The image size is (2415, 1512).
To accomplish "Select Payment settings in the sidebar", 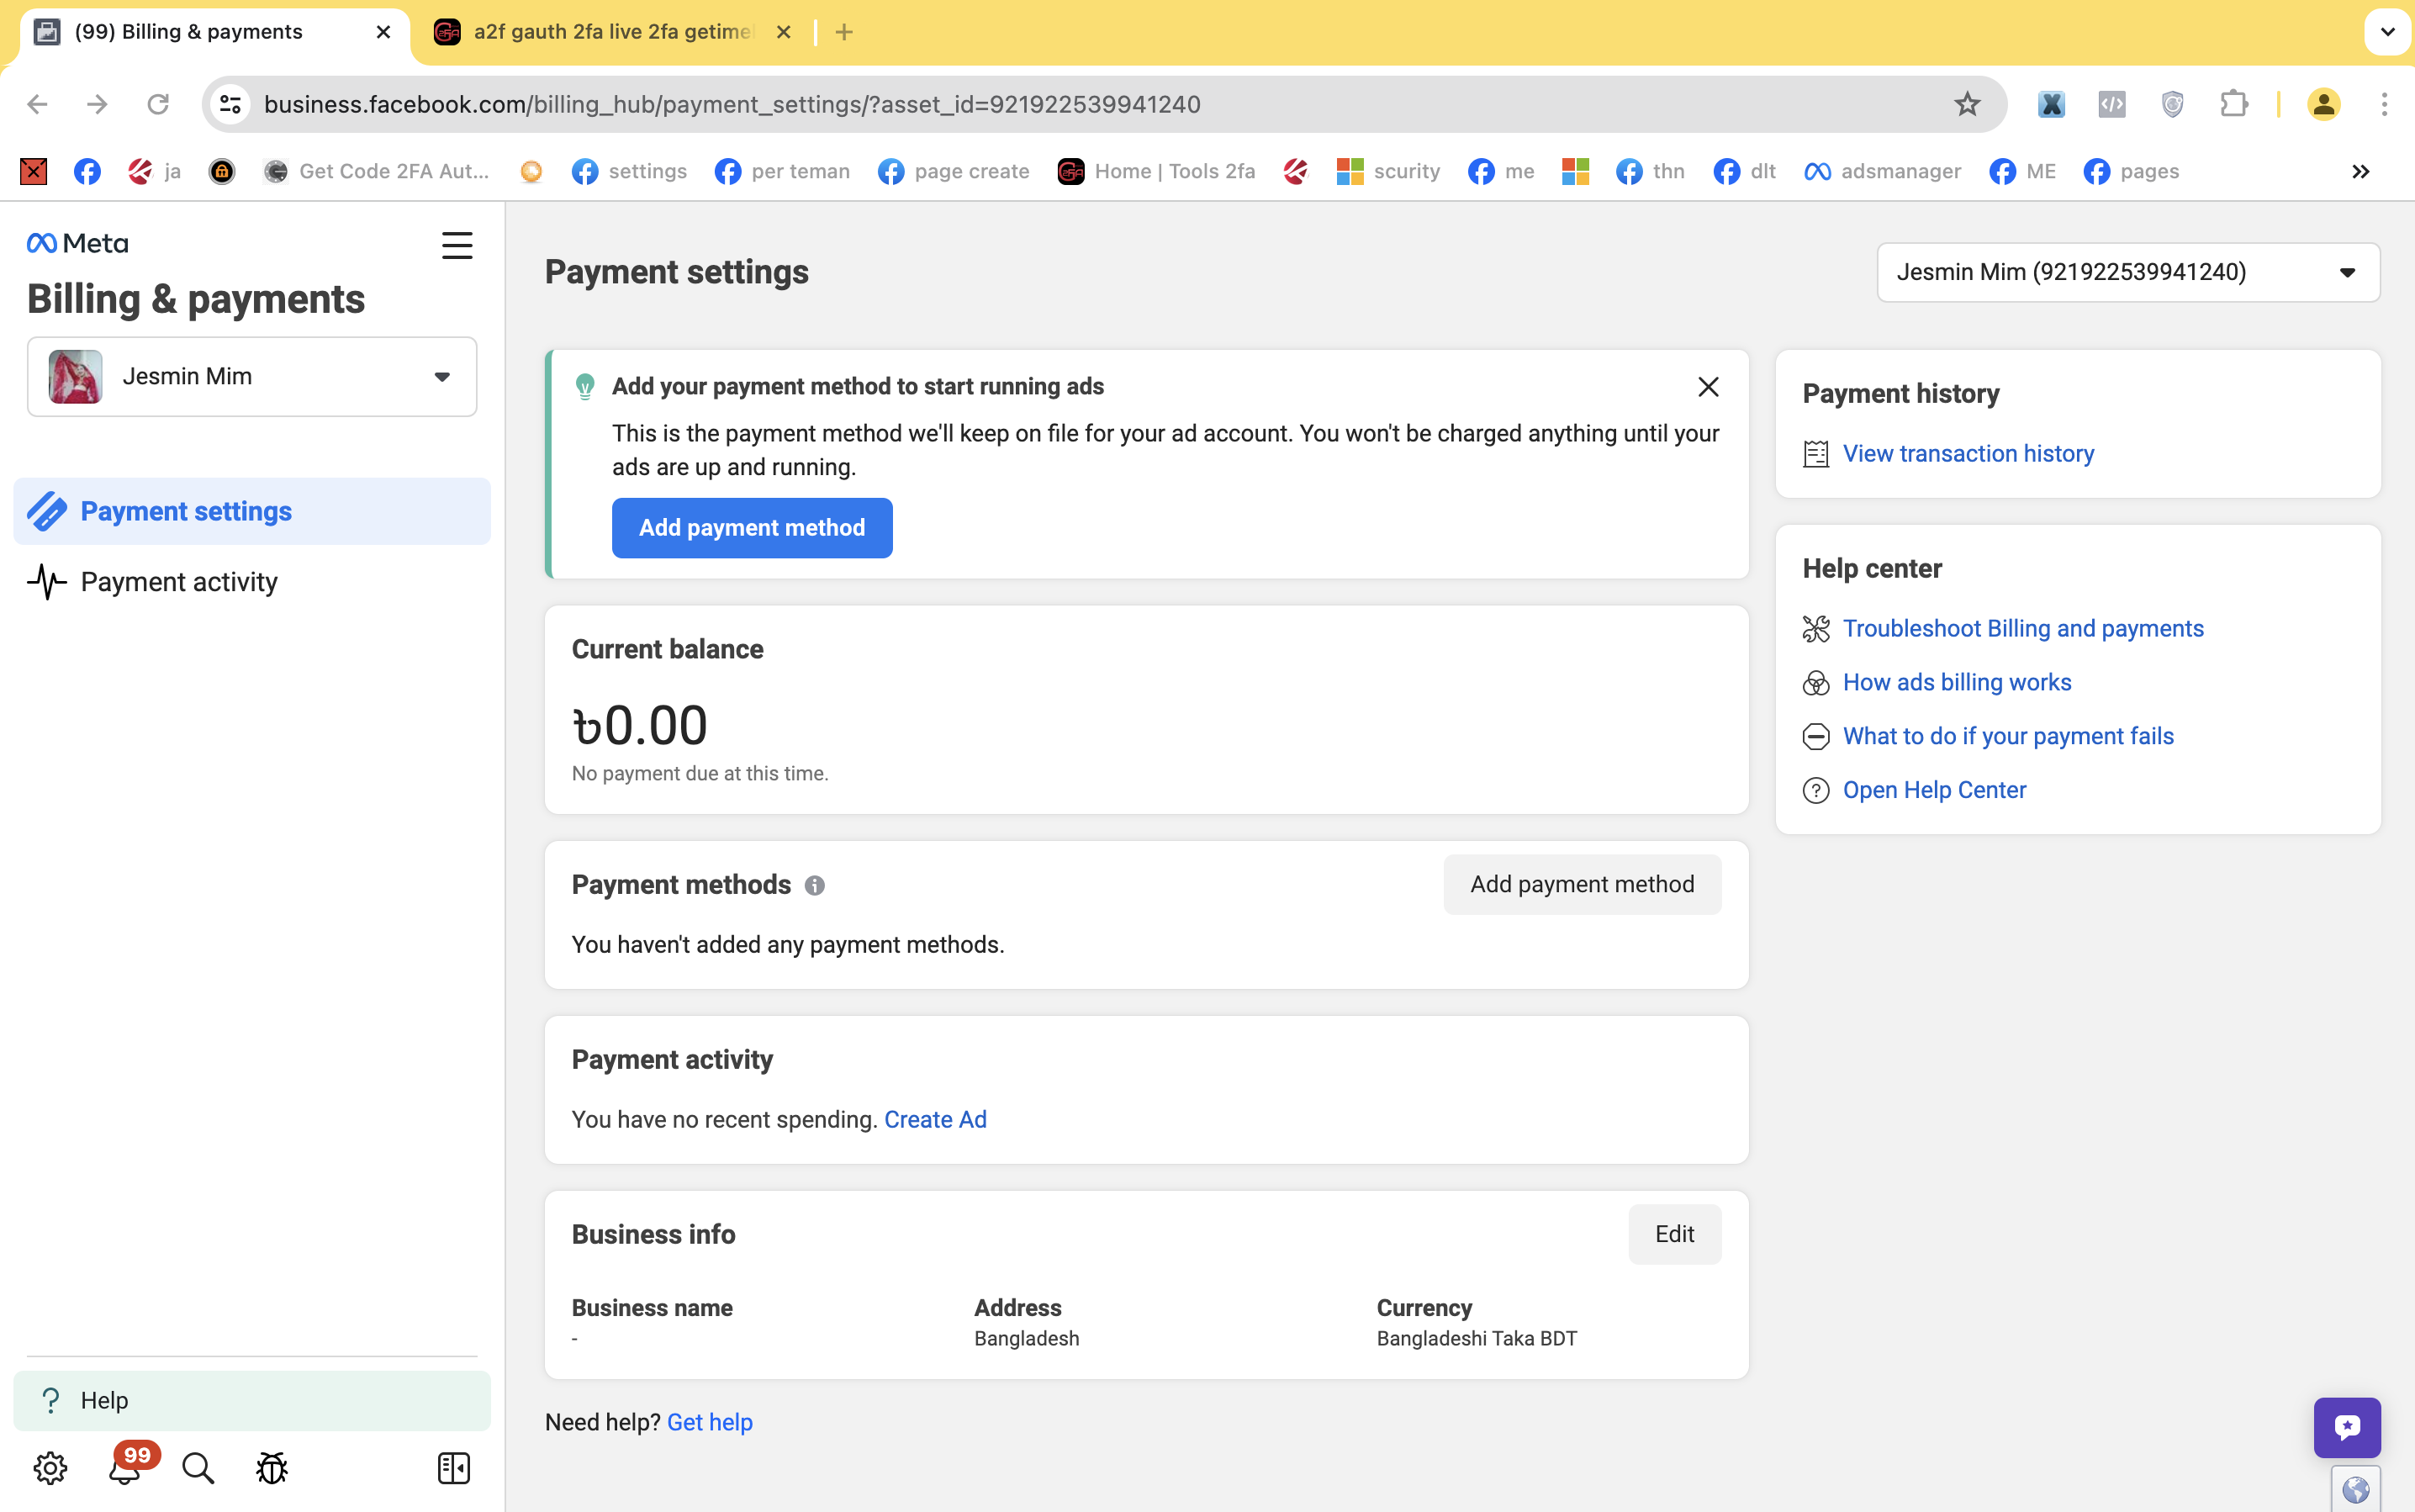I will pyautogui.click(x=252, y=511).
